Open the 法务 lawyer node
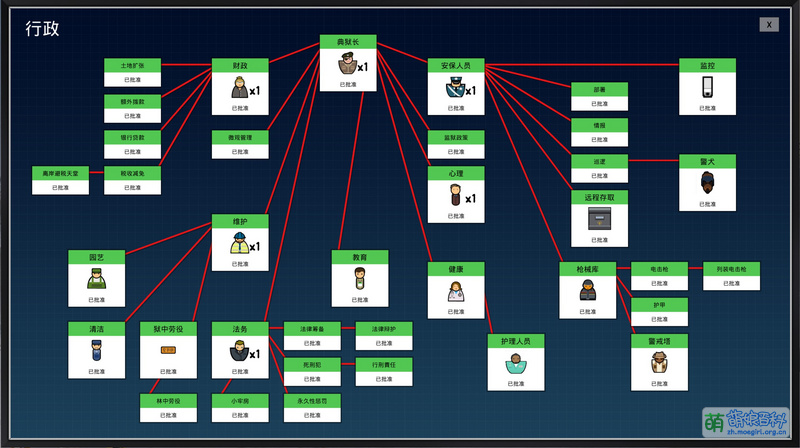Image resolution: width=800 pixels, height=448 pixels. [x=240, y=353]
